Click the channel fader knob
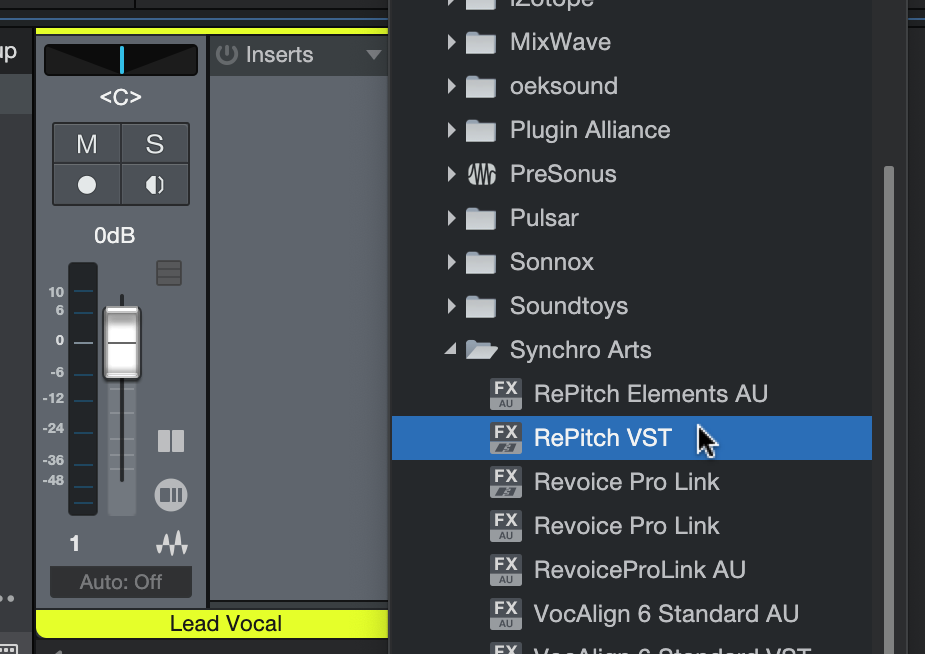The height and width of the screenshot is (654, 925). [122, 342]
